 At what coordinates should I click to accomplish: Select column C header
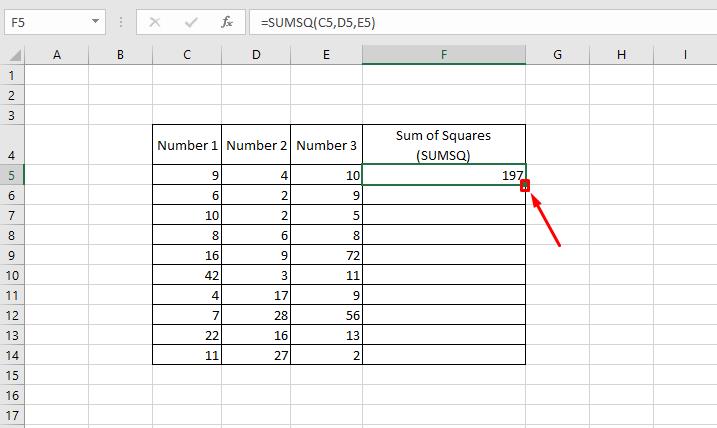pos(187,55)
